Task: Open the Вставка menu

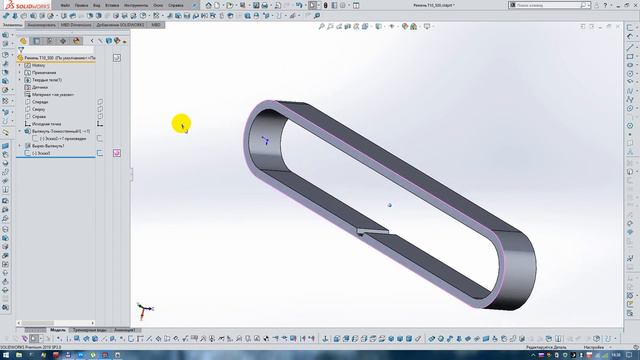Action: 112,5
